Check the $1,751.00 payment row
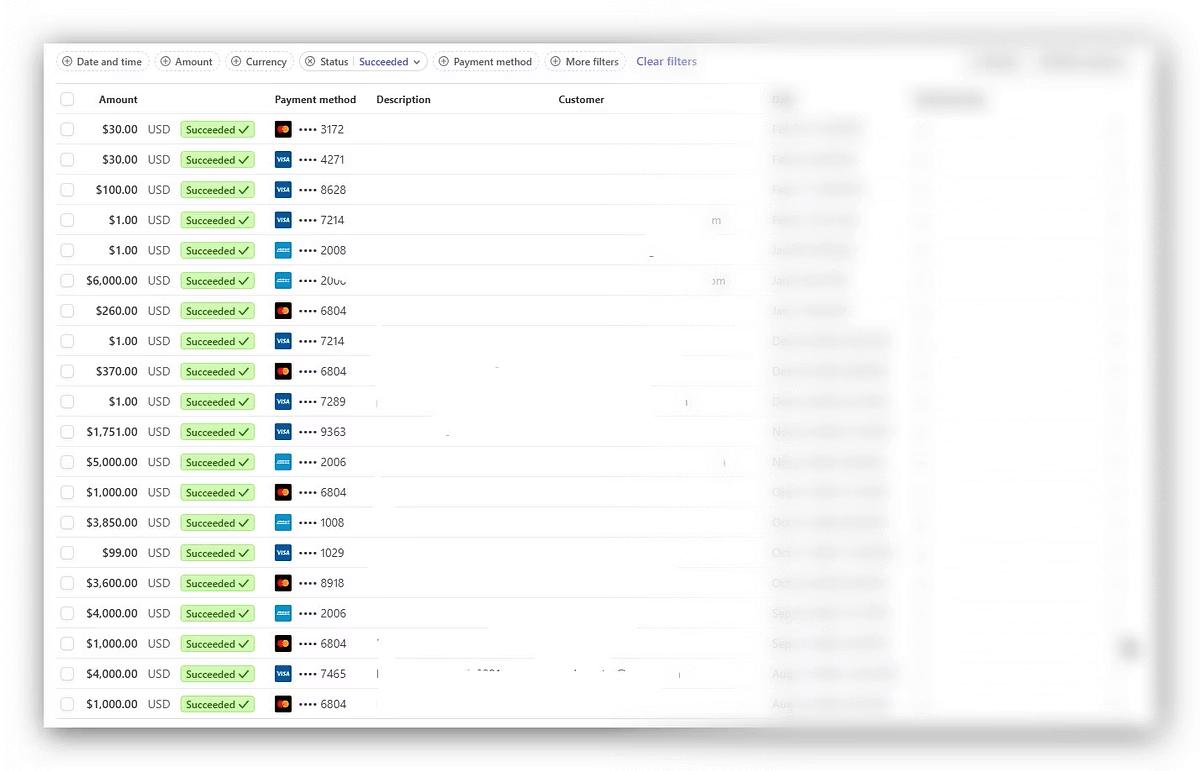 tap(67, 431)
